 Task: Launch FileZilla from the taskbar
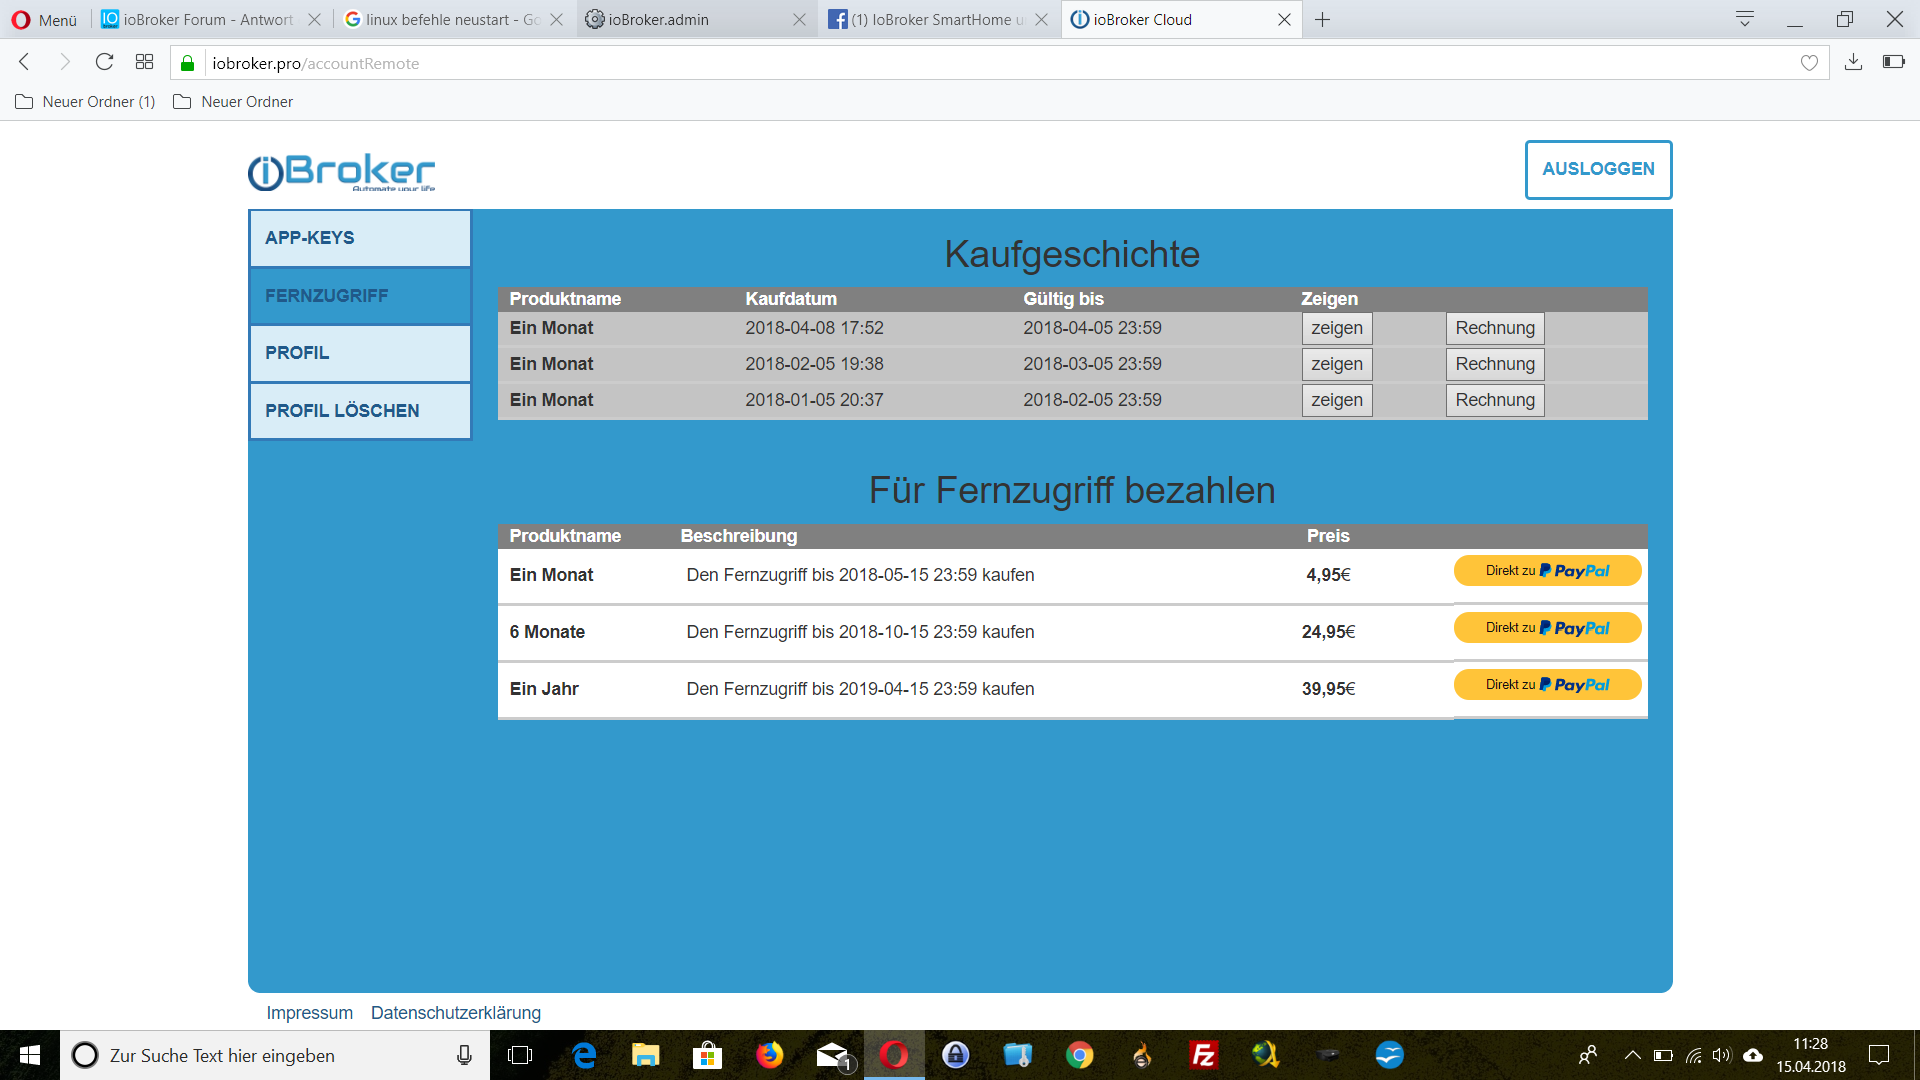(1203, 1055)
